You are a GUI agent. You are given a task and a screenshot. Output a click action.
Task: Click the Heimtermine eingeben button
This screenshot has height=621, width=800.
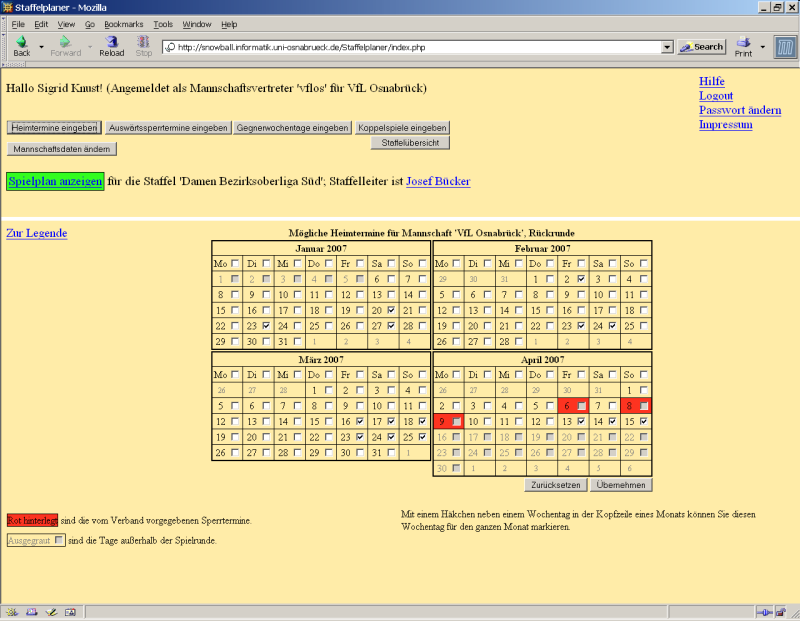[x=54, y=128]
